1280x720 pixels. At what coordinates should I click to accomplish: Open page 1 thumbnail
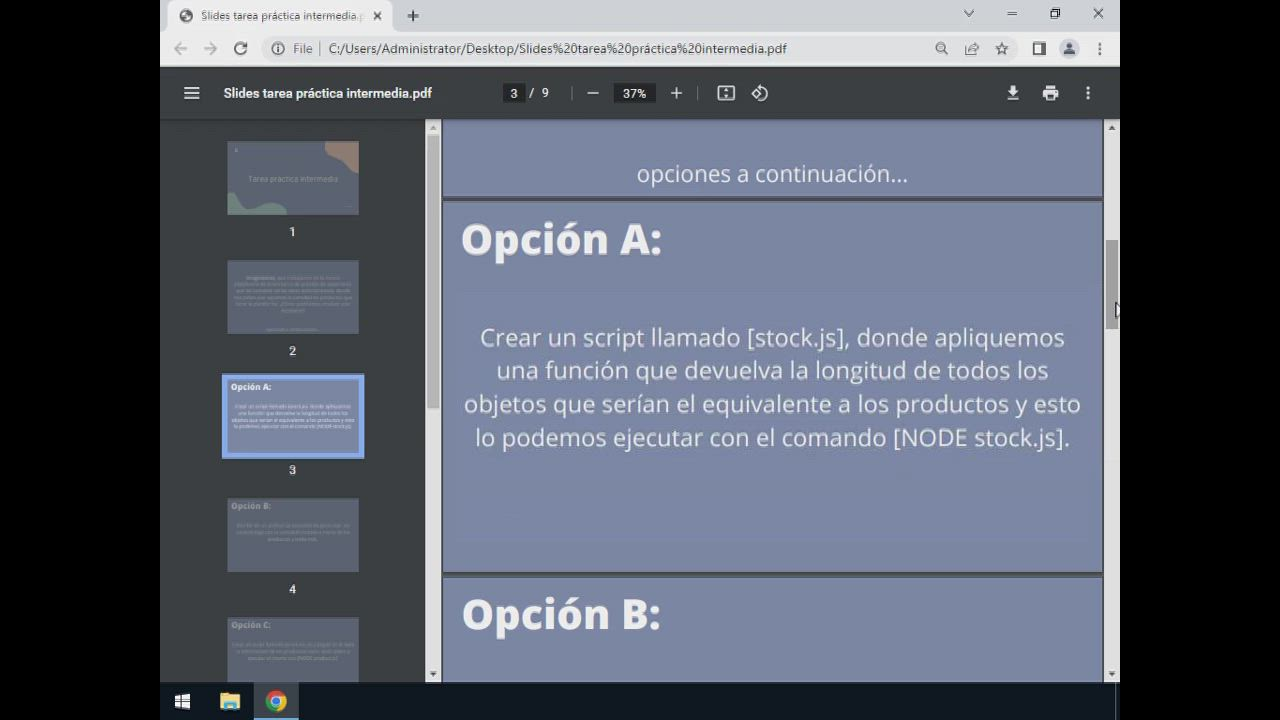point(293,178)
